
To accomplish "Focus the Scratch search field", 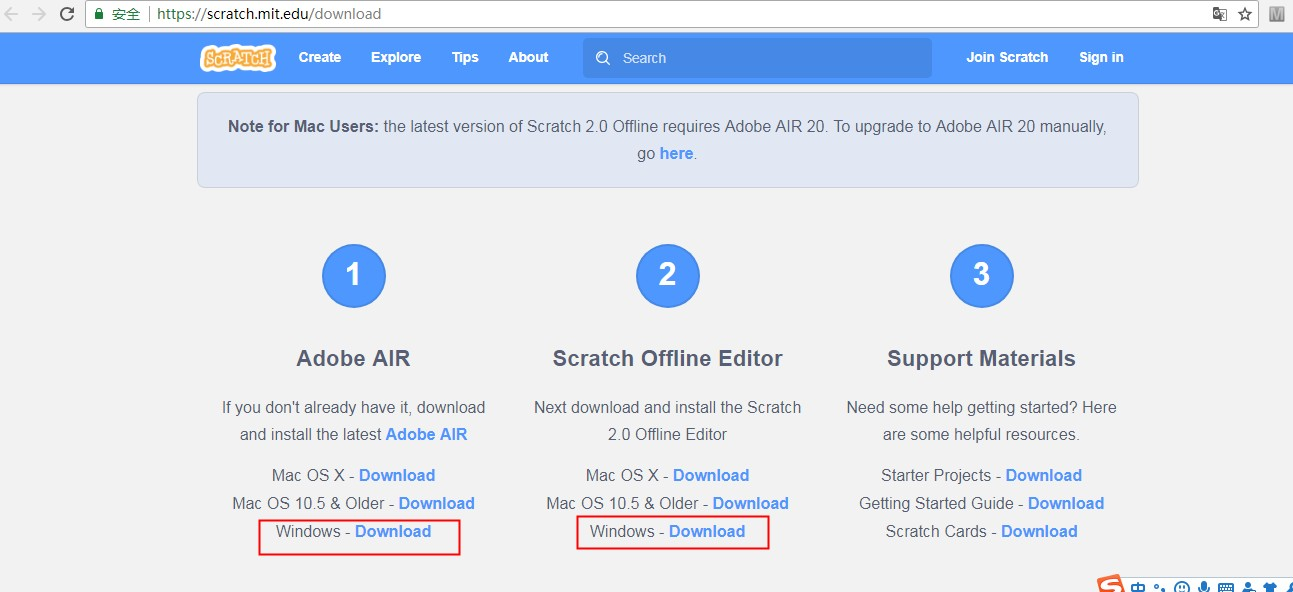I will coord(757,58).
